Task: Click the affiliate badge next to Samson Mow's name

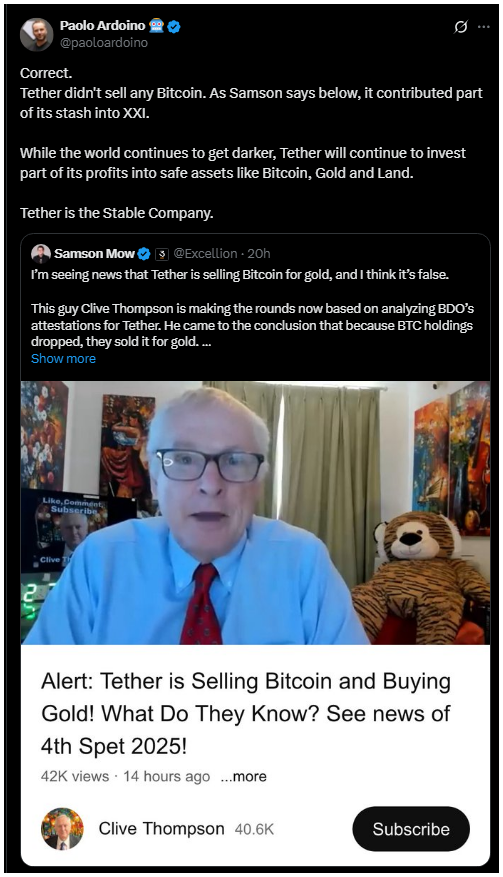Action: pyautogui.click(x=162, y=254)
